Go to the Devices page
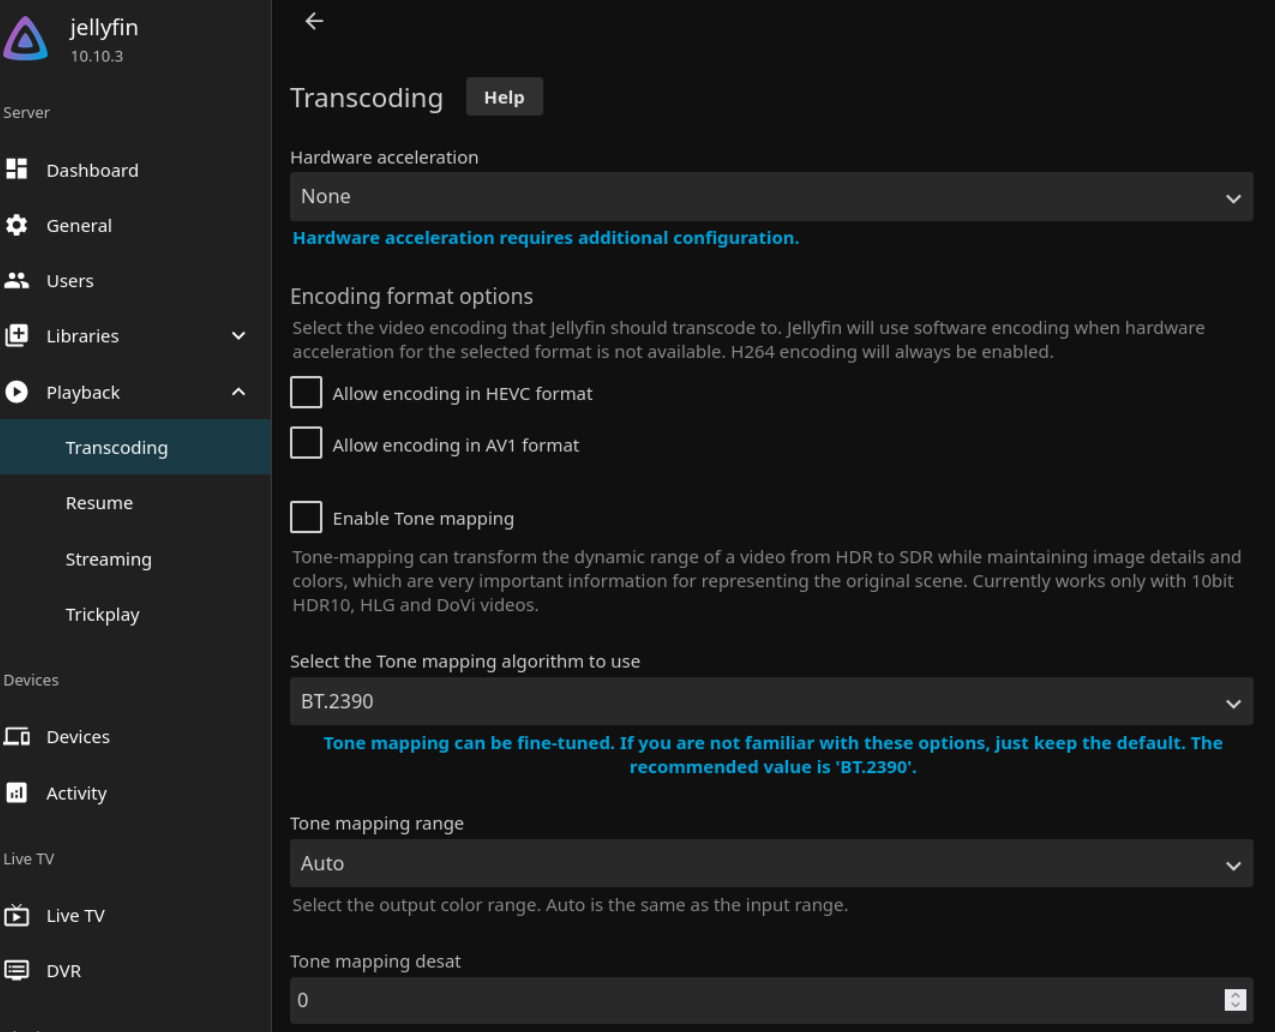The height and width of the screenshot is (1032, 1275). click(135, 737)
